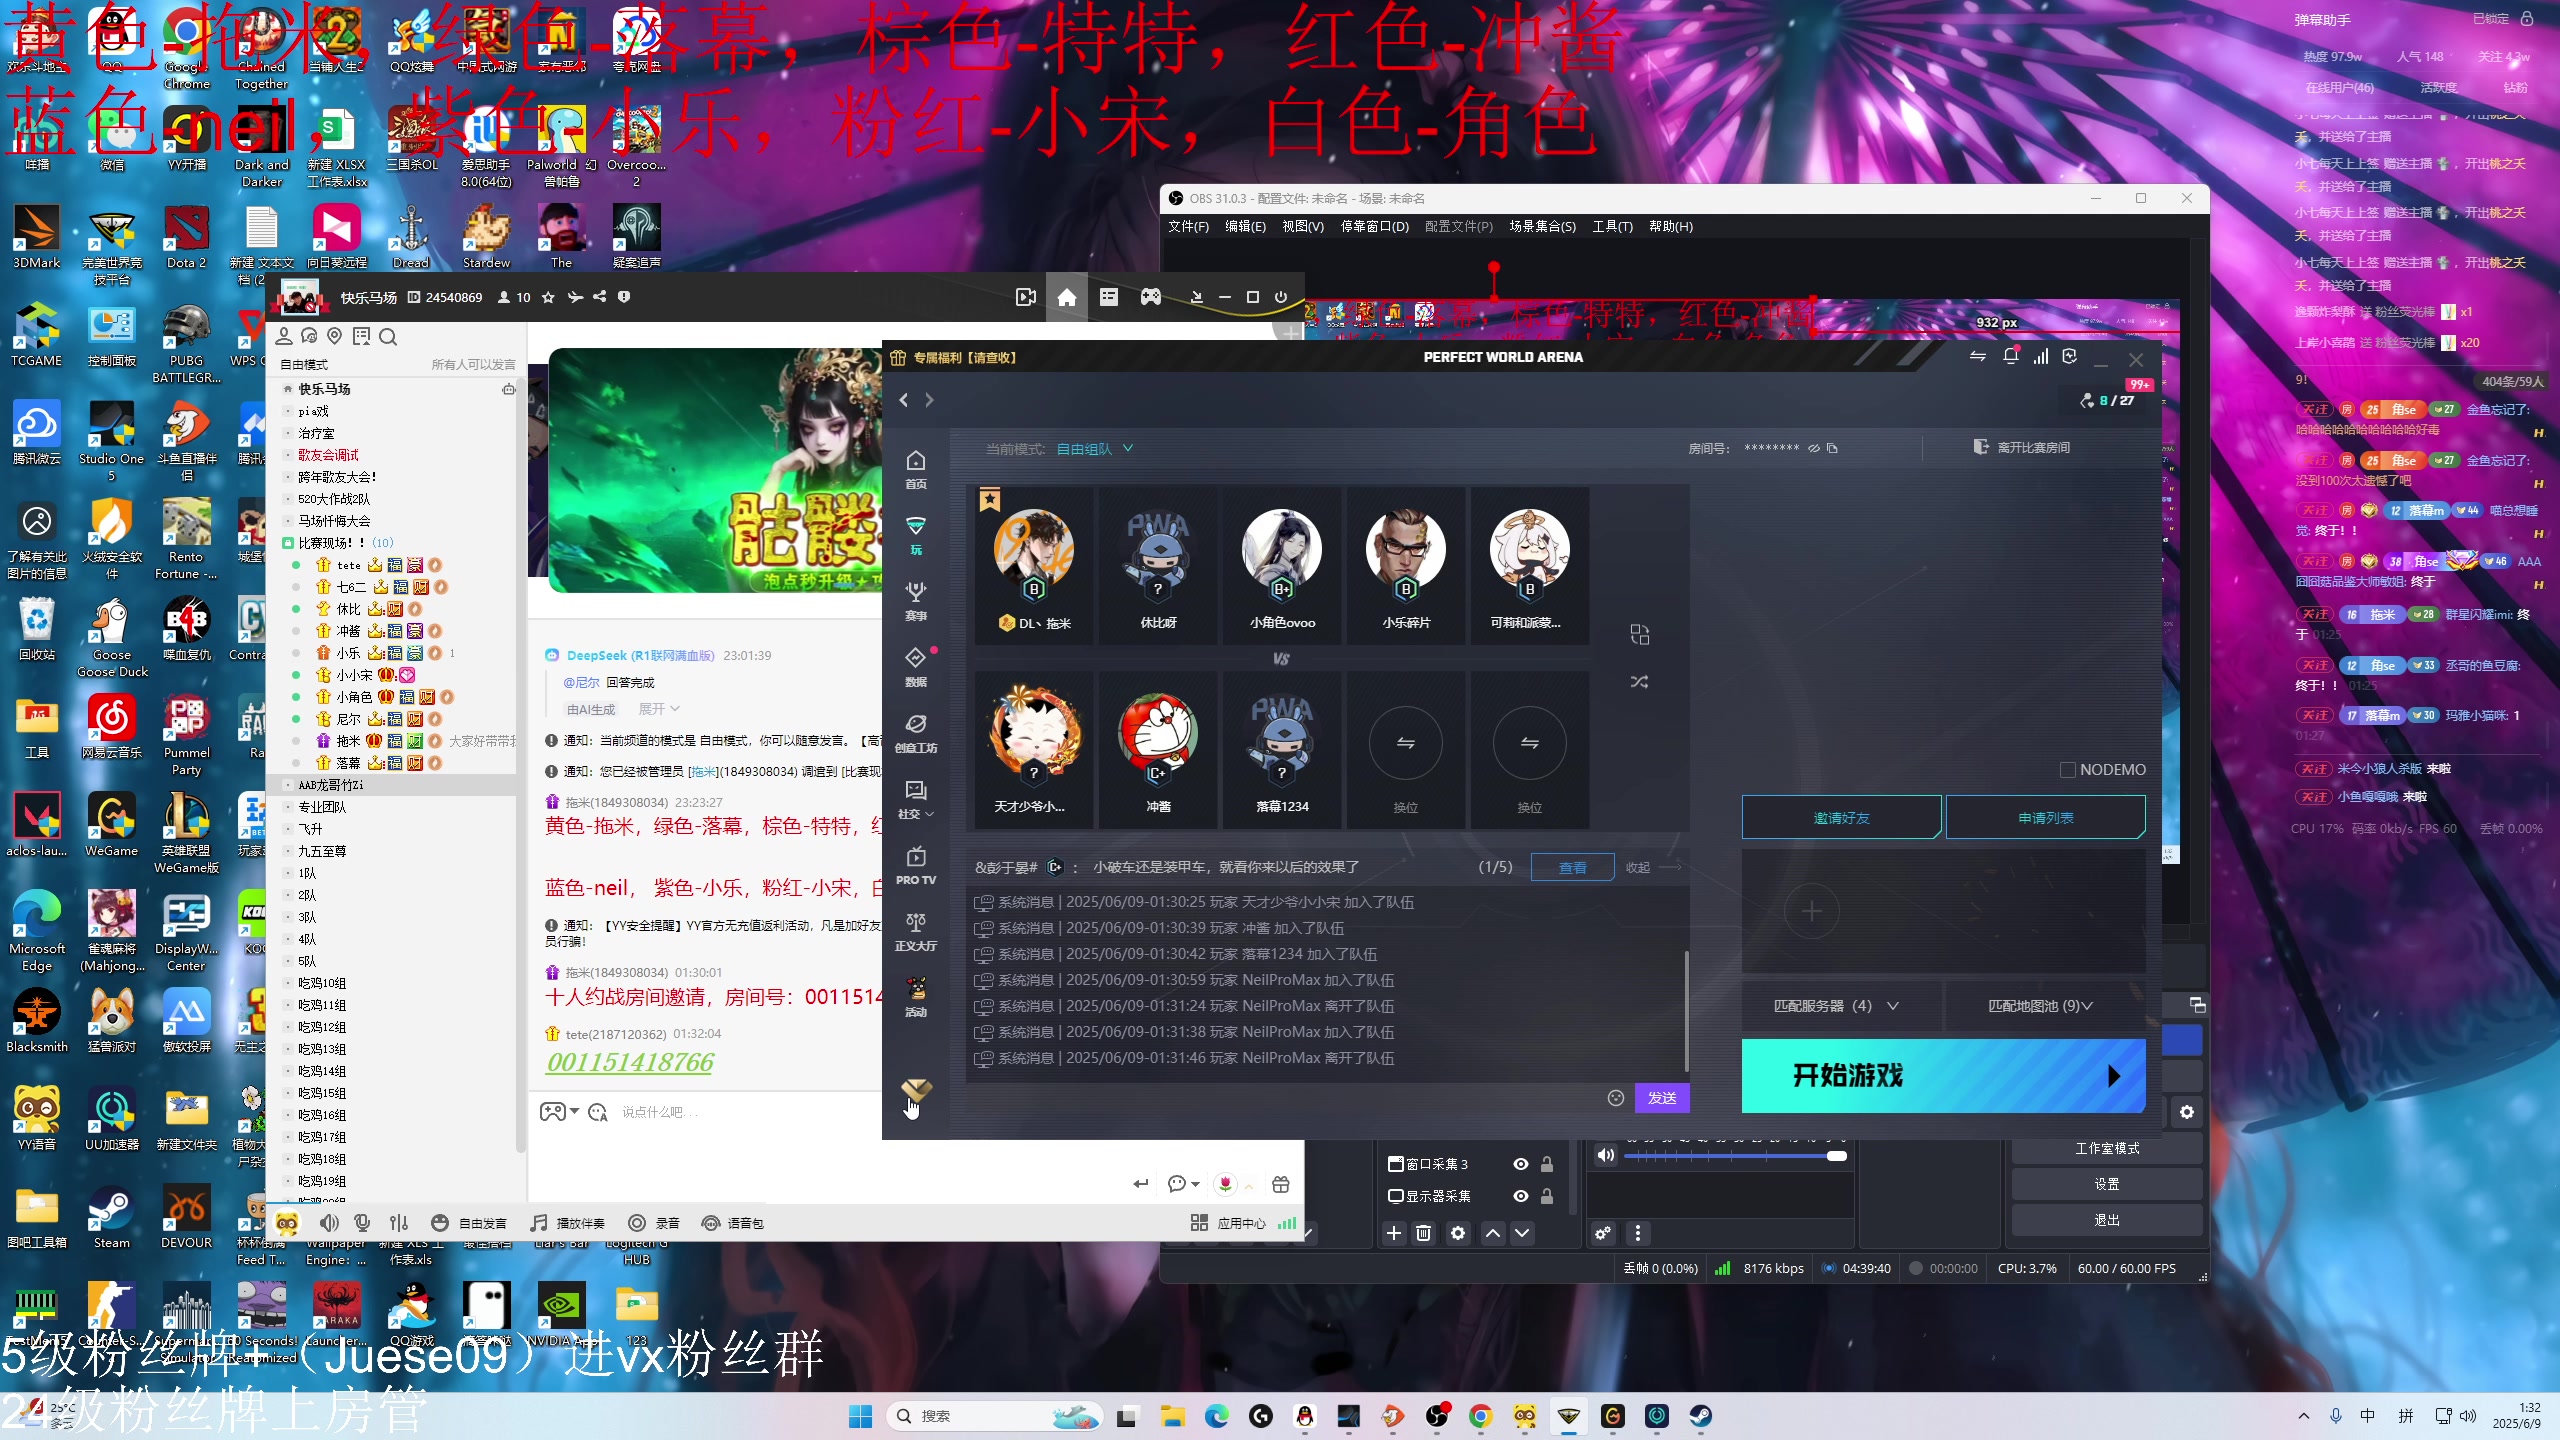Open the dropdown next to YY chat gamepad icon
This screenshot has height=1440, width=2560.
click(x=574, y=1112)
